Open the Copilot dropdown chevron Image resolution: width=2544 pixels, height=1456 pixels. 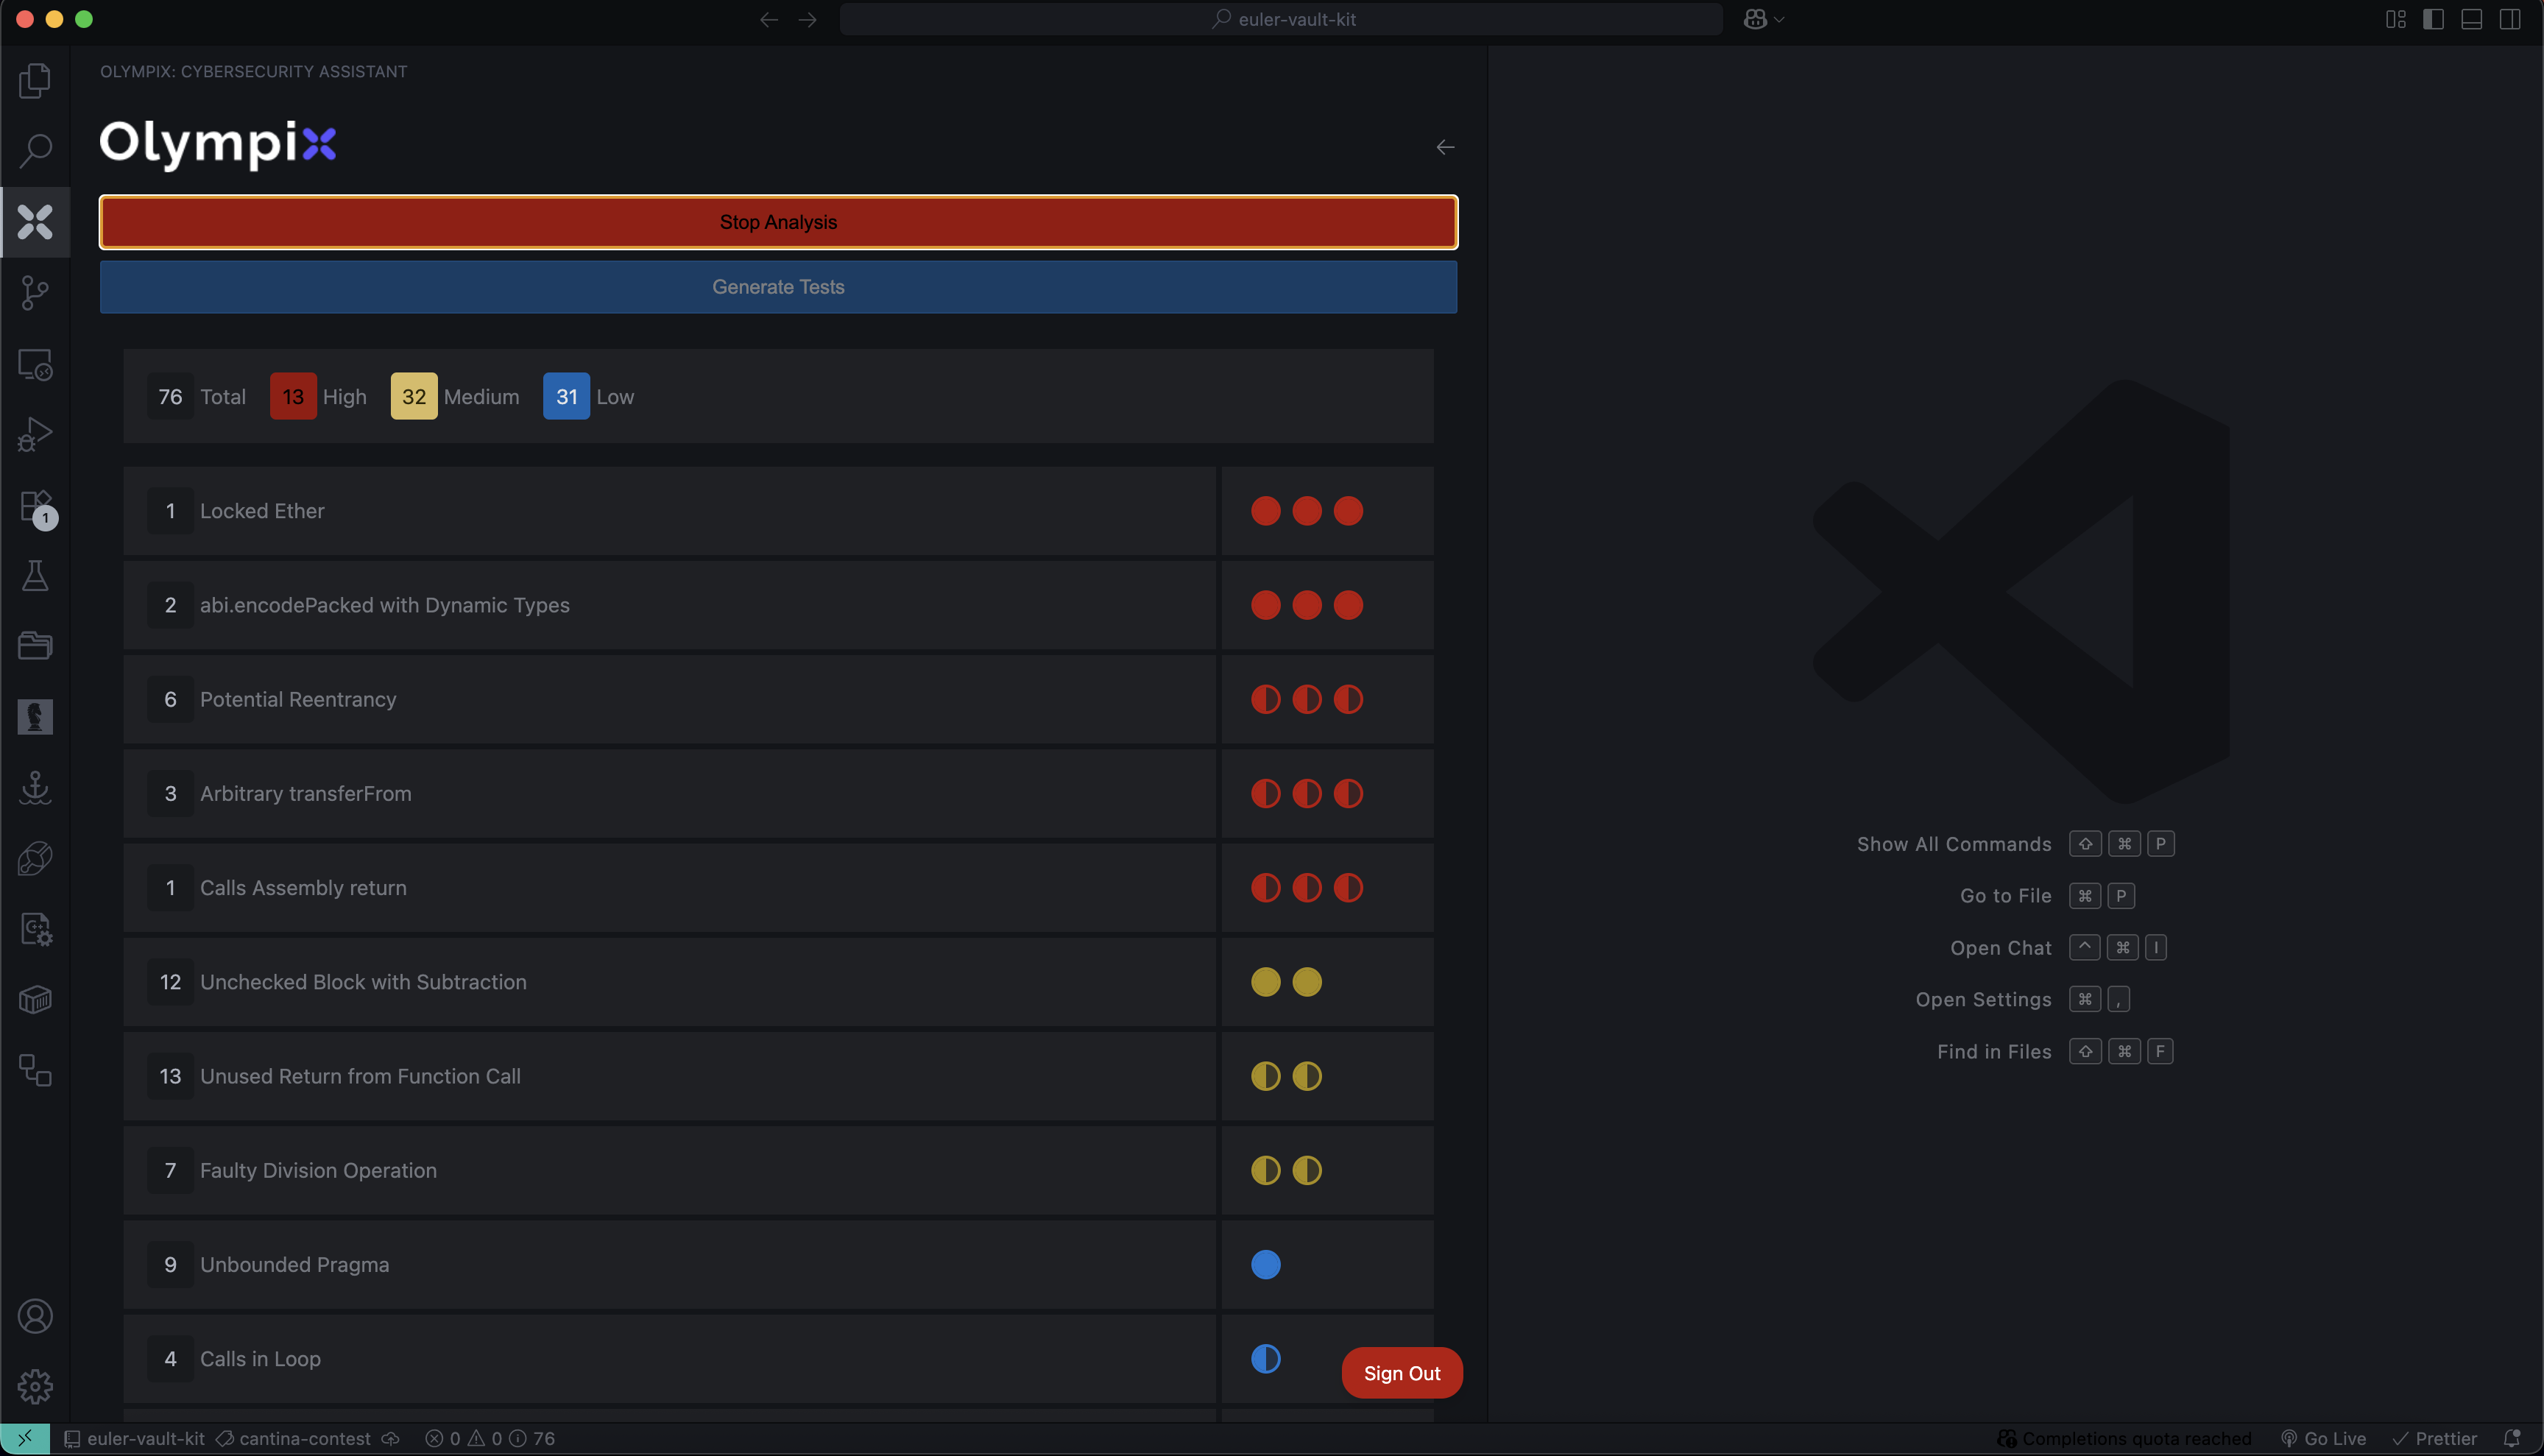coord(1779,19)
